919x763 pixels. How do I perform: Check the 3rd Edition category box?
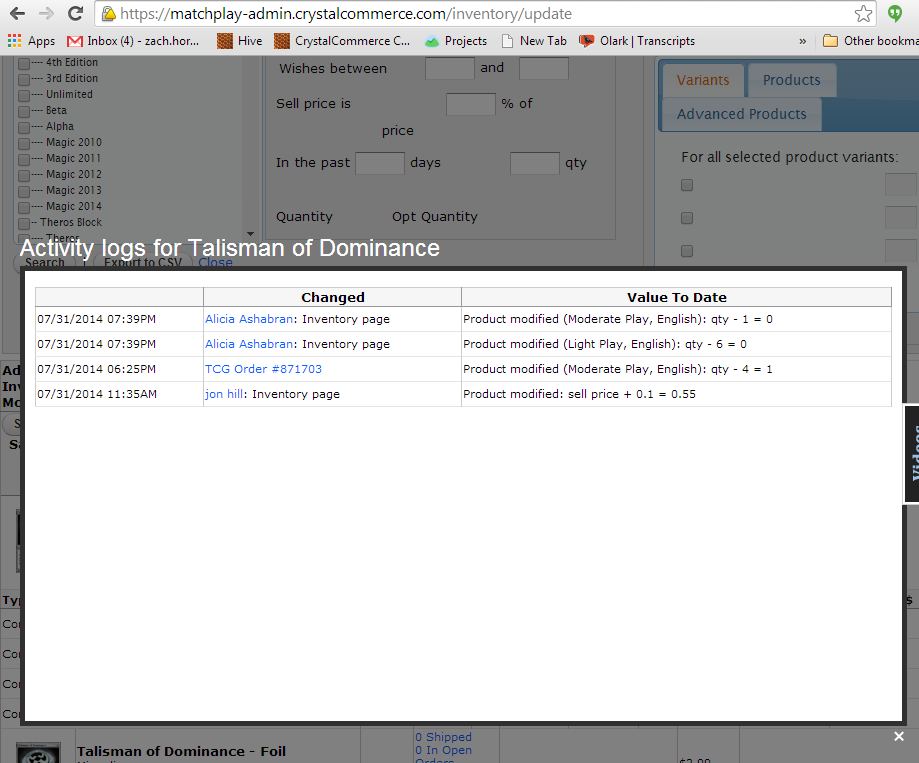[x=24, y=79]
